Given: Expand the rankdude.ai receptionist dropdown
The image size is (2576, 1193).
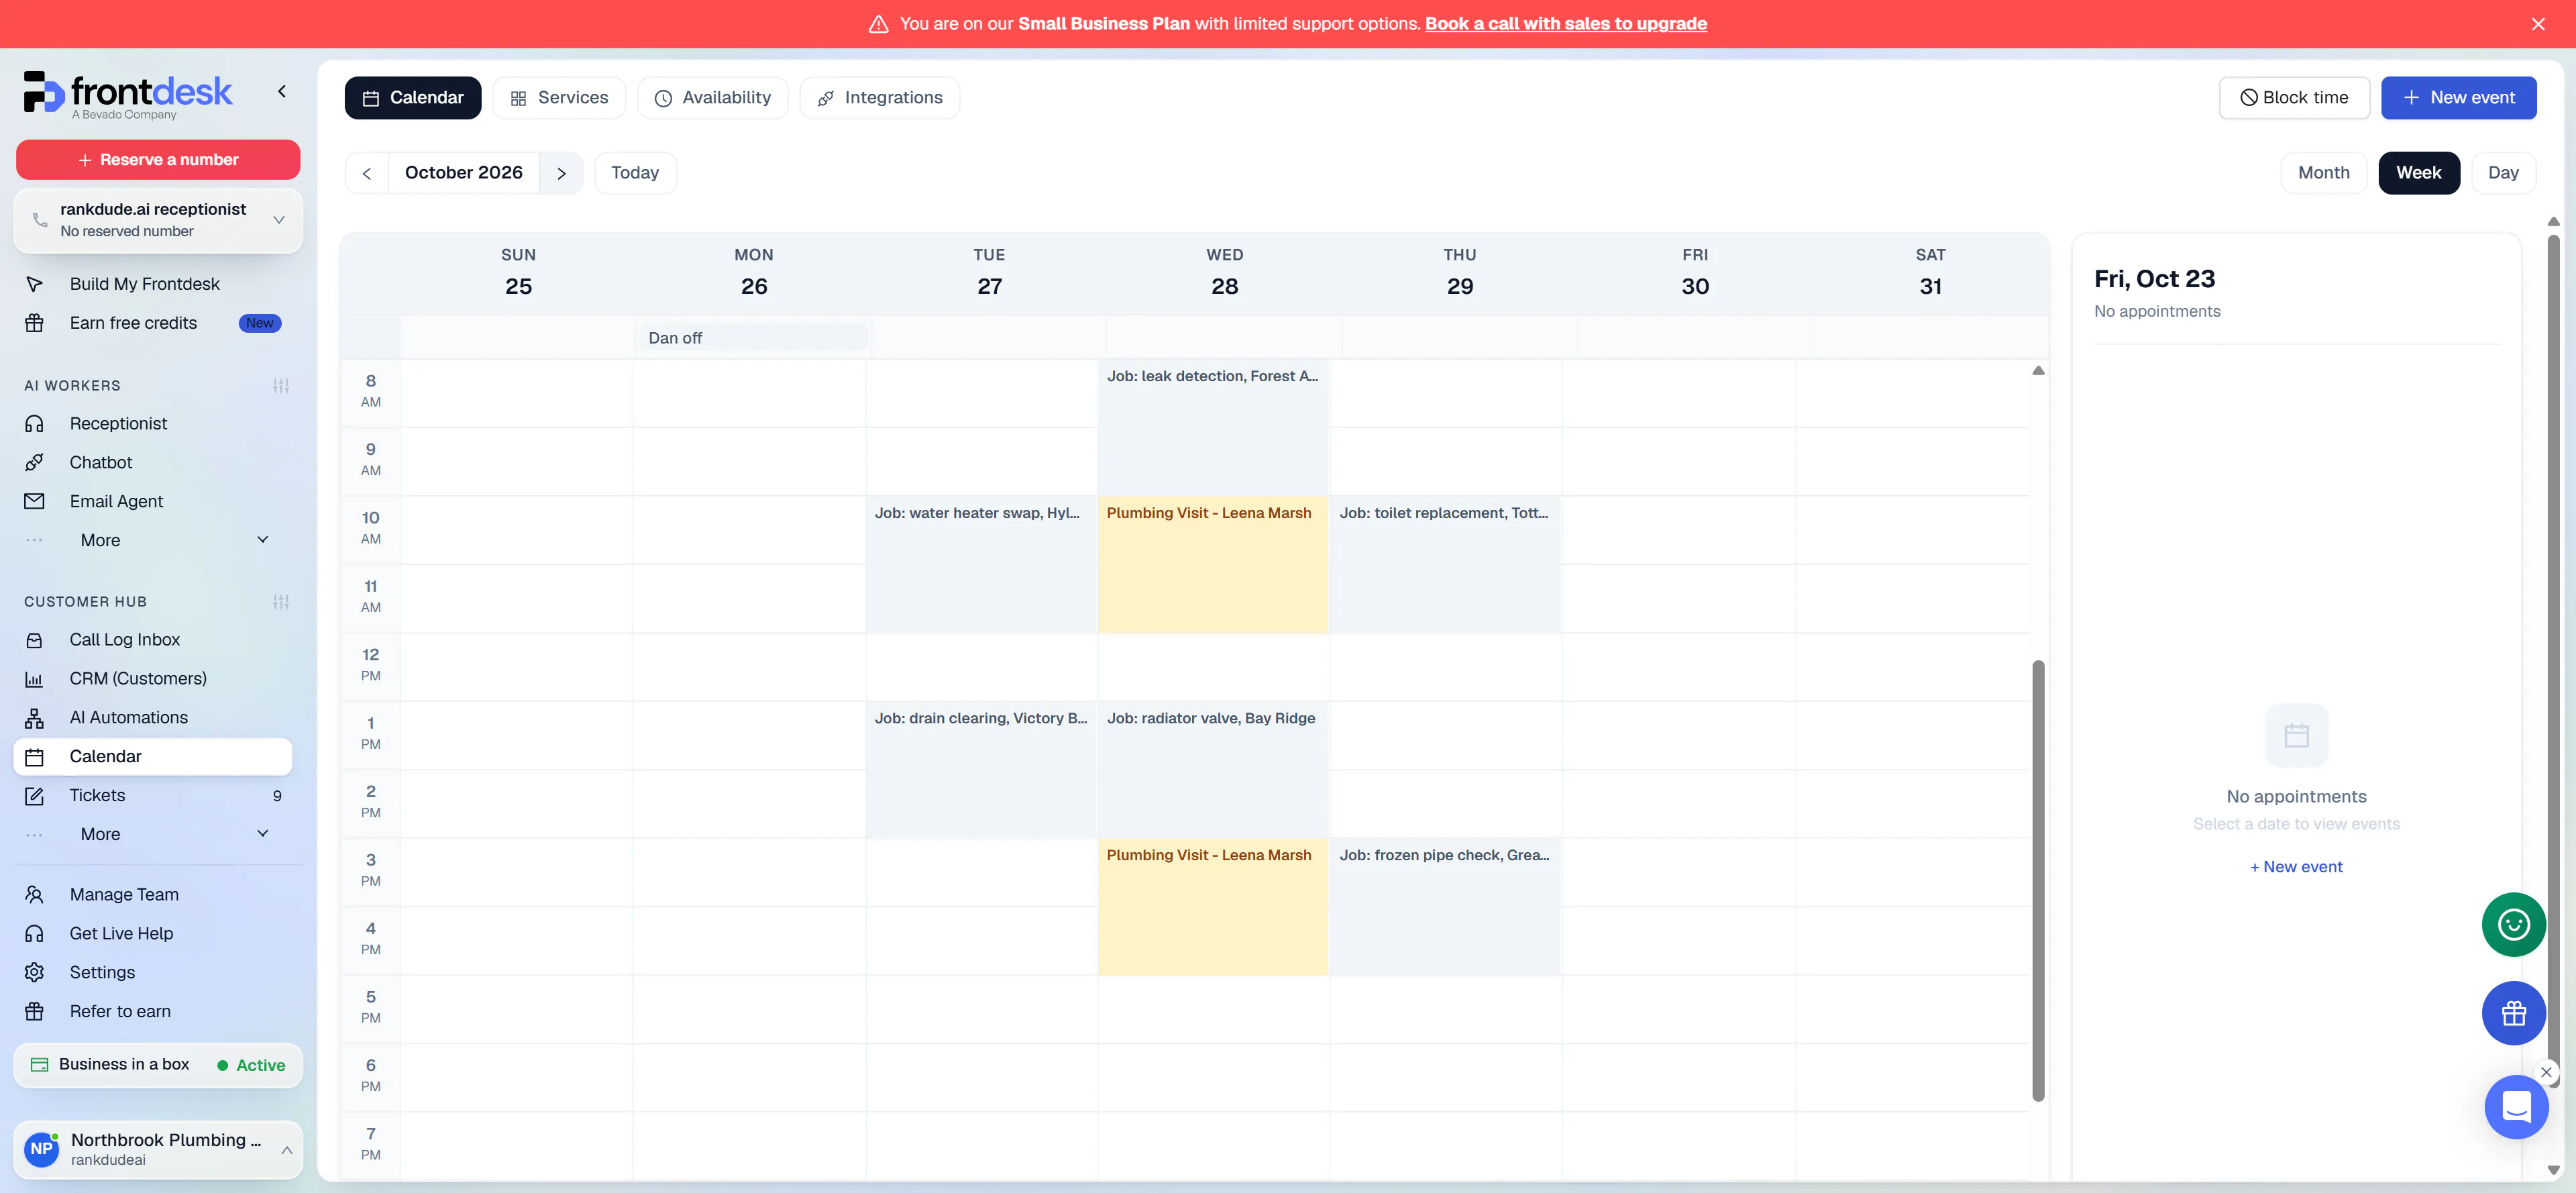Looking at the screenshot, I should (158, 220).
